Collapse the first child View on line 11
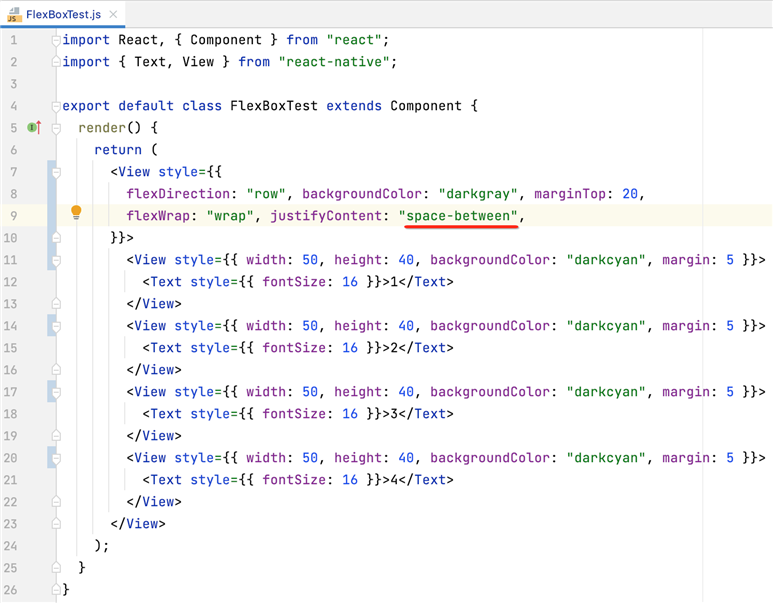The image size is (773, 603). [x=57, y=260]
